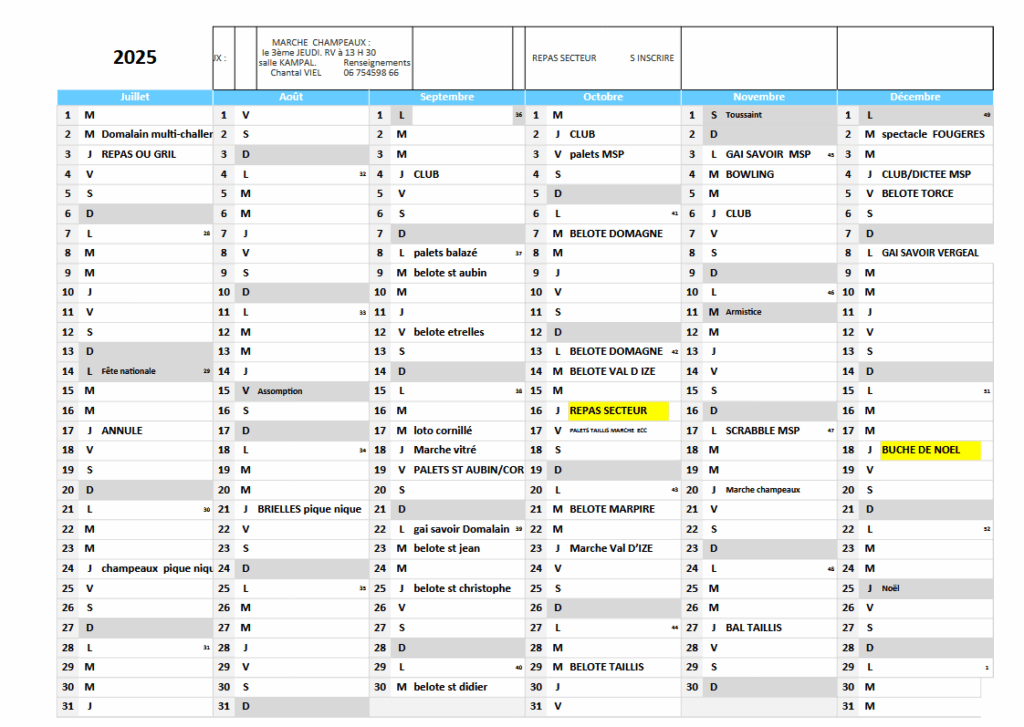The width and height of the screenshot is (1024, 727).
Task: Select the loto cornillé entry
Action: coord(443,430)
